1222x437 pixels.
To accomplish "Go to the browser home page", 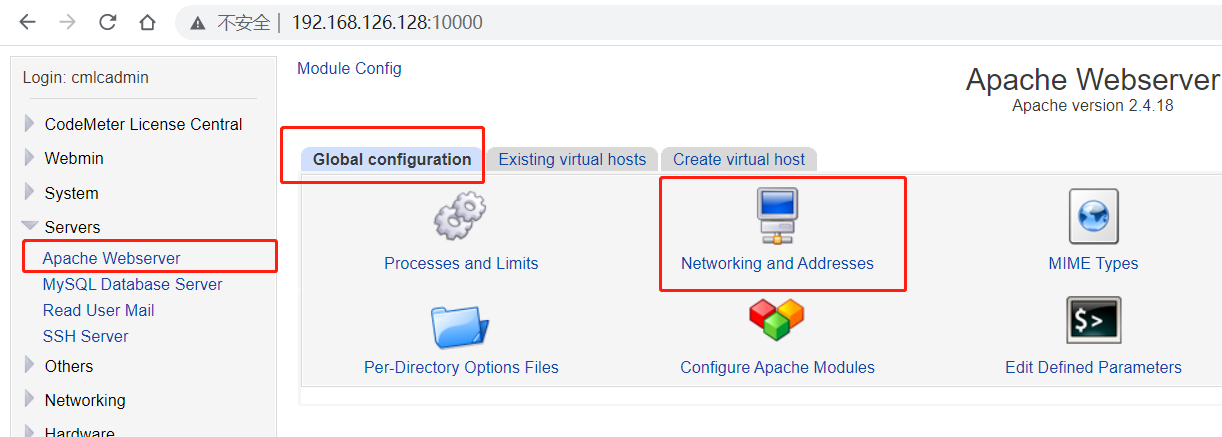I will point(147,22).
